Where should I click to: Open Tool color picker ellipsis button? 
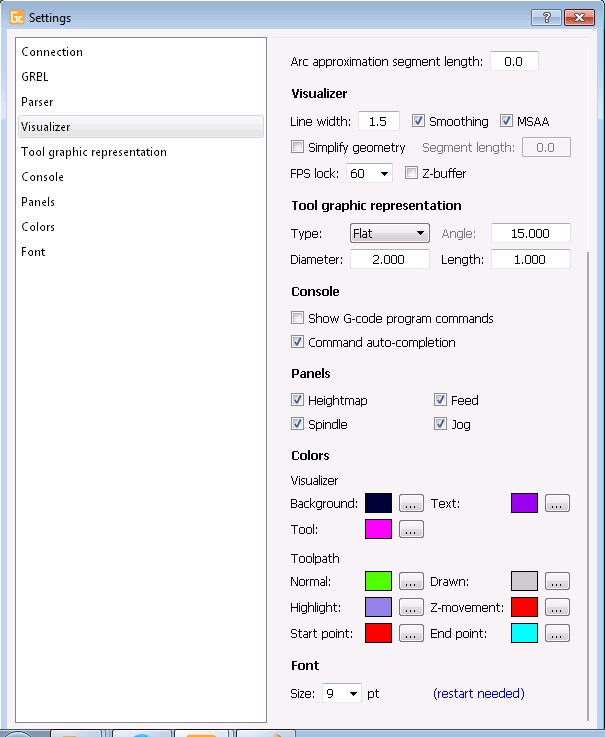[411, 529]
